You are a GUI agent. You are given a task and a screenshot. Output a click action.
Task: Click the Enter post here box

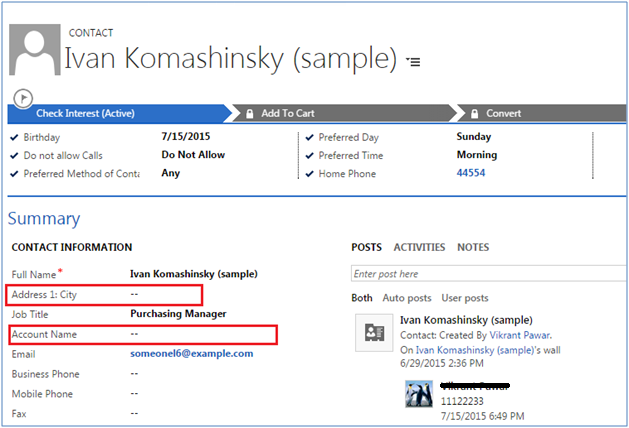click(x=488, y=274)
